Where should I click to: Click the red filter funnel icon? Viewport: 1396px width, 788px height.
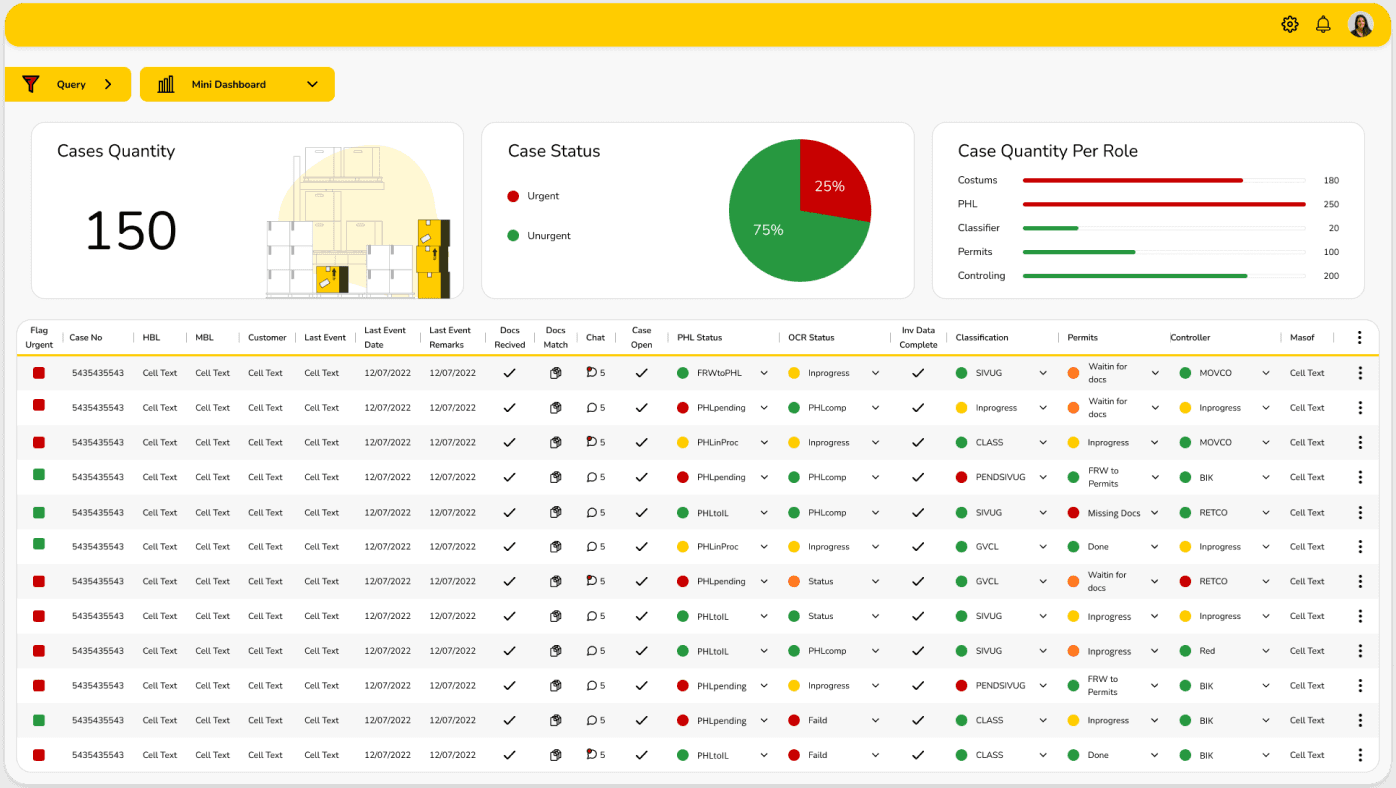tap(31, 84)
